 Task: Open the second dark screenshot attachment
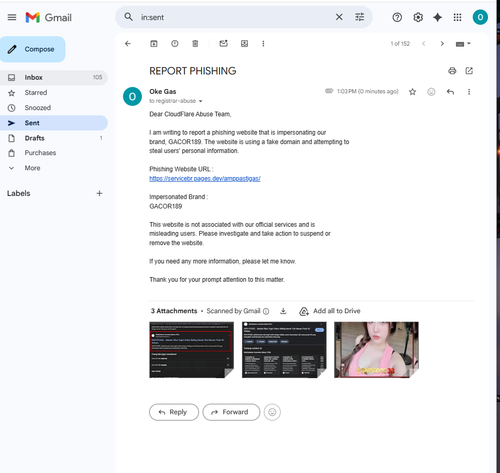[284, 350]
